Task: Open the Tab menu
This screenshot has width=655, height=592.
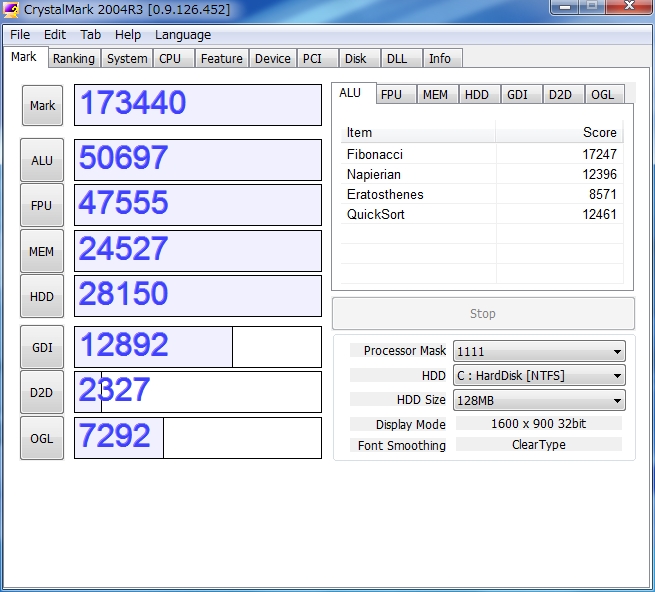Action: click(x=91, y=35)
